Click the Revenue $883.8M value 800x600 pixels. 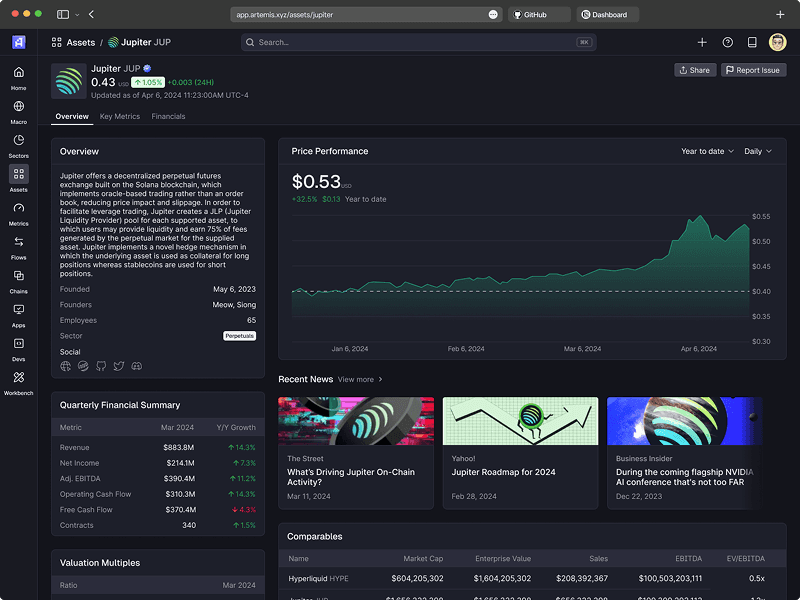179,447
